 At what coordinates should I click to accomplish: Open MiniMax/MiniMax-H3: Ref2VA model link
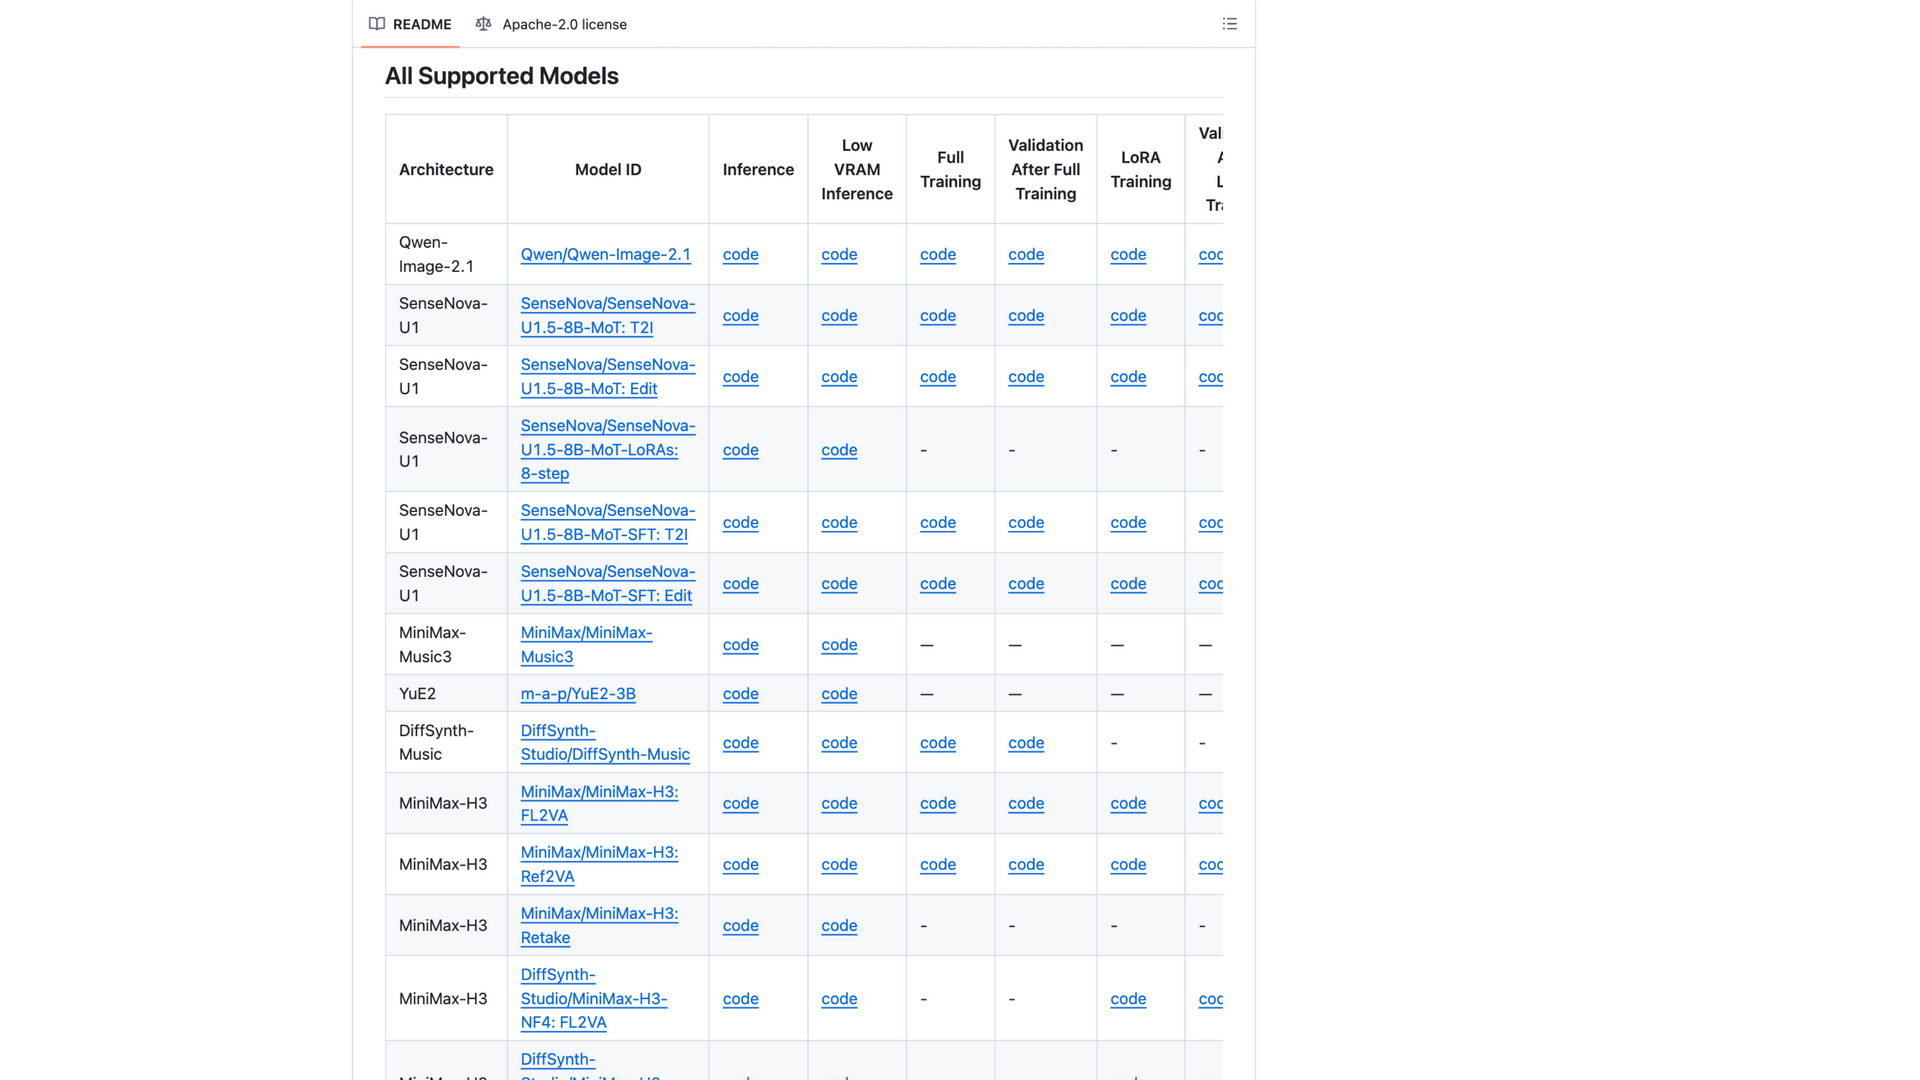(x=599, y=864)
